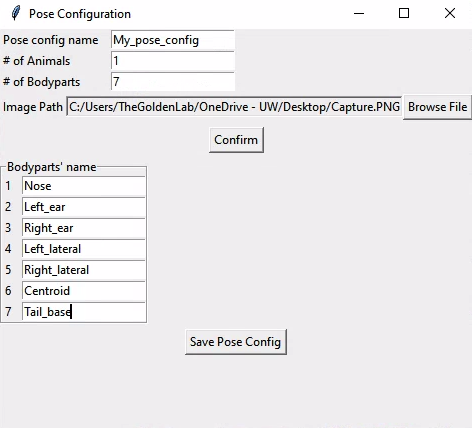Open the Browse File dialog
Screen dimensions: 472x428
point(437,107)
